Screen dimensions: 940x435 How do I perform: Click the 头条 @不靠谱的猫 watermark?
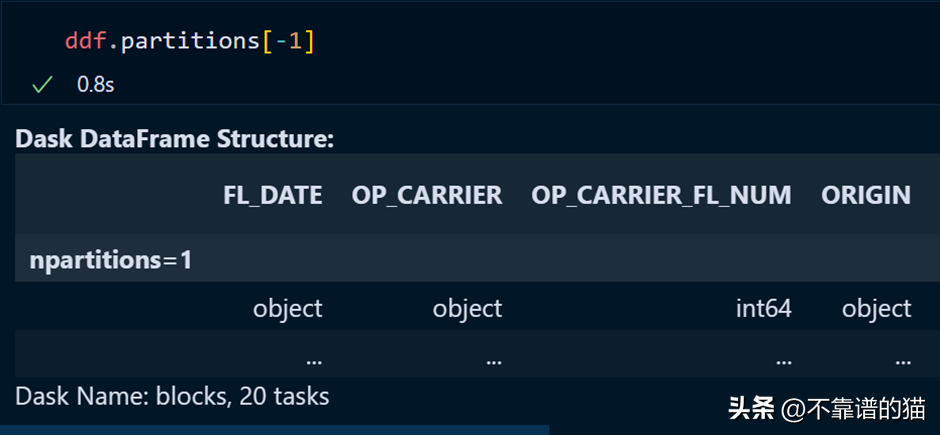click(826, 408)
